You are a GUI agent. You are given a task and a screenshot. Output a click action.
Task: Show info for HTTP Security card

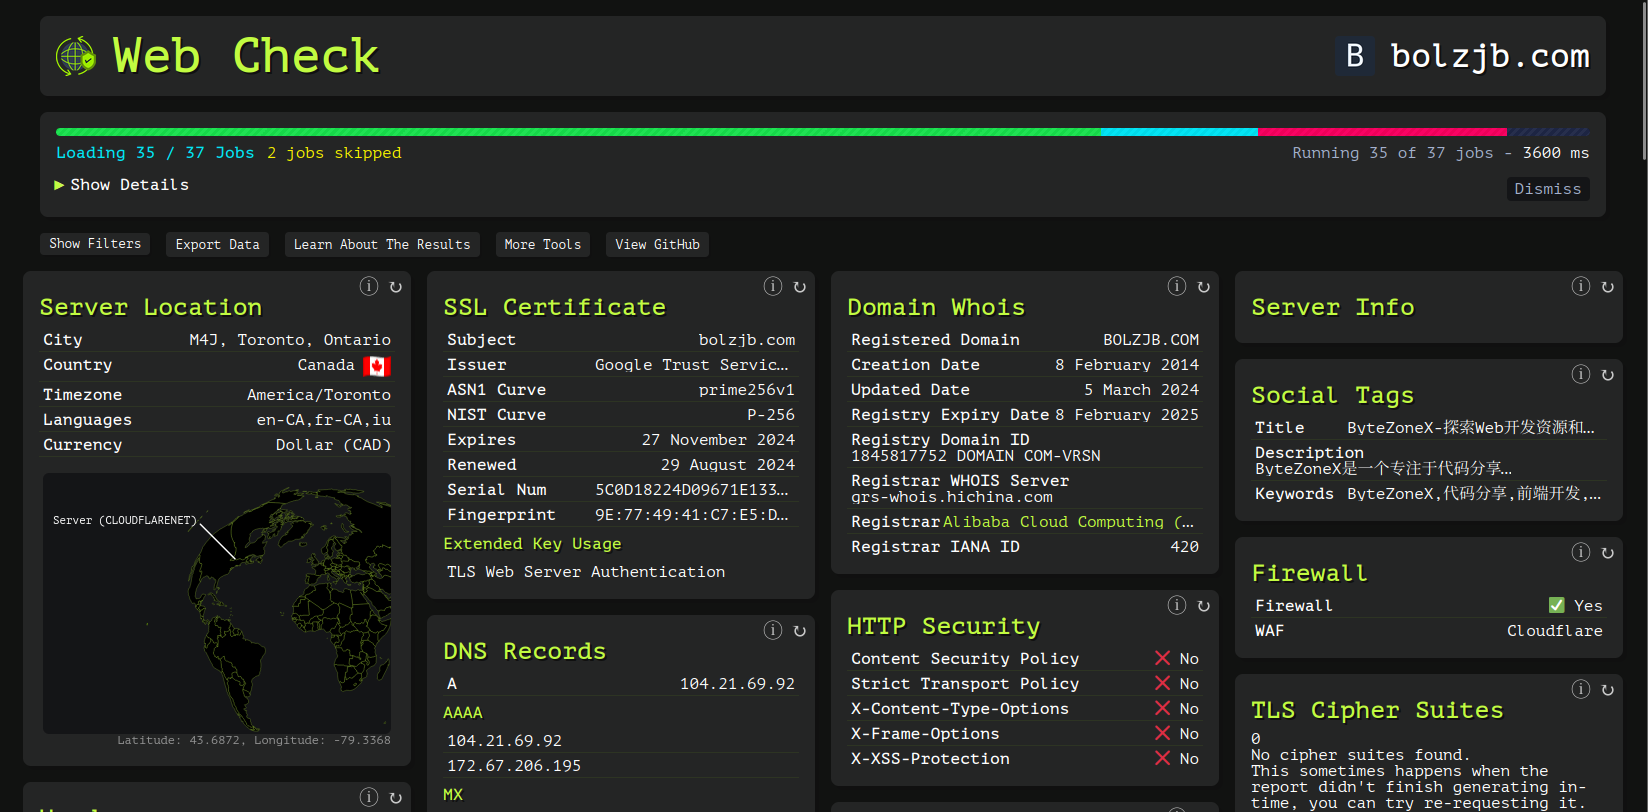point(1177,606)
